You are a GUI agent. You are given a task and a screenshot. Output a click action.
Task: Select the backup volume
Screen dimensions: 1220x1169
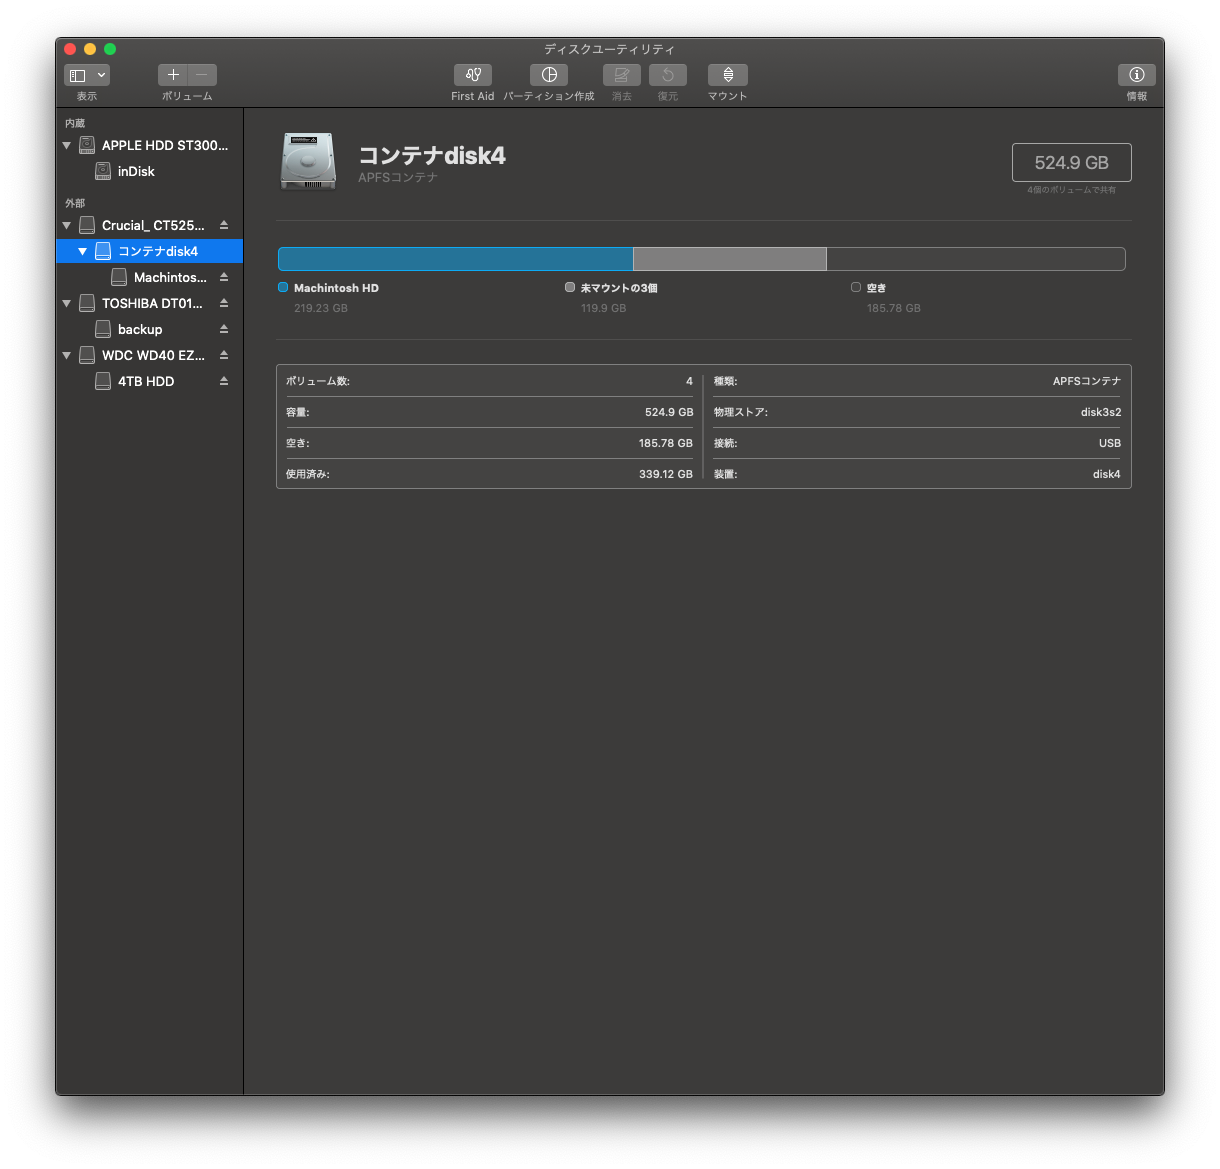point(150,329)
